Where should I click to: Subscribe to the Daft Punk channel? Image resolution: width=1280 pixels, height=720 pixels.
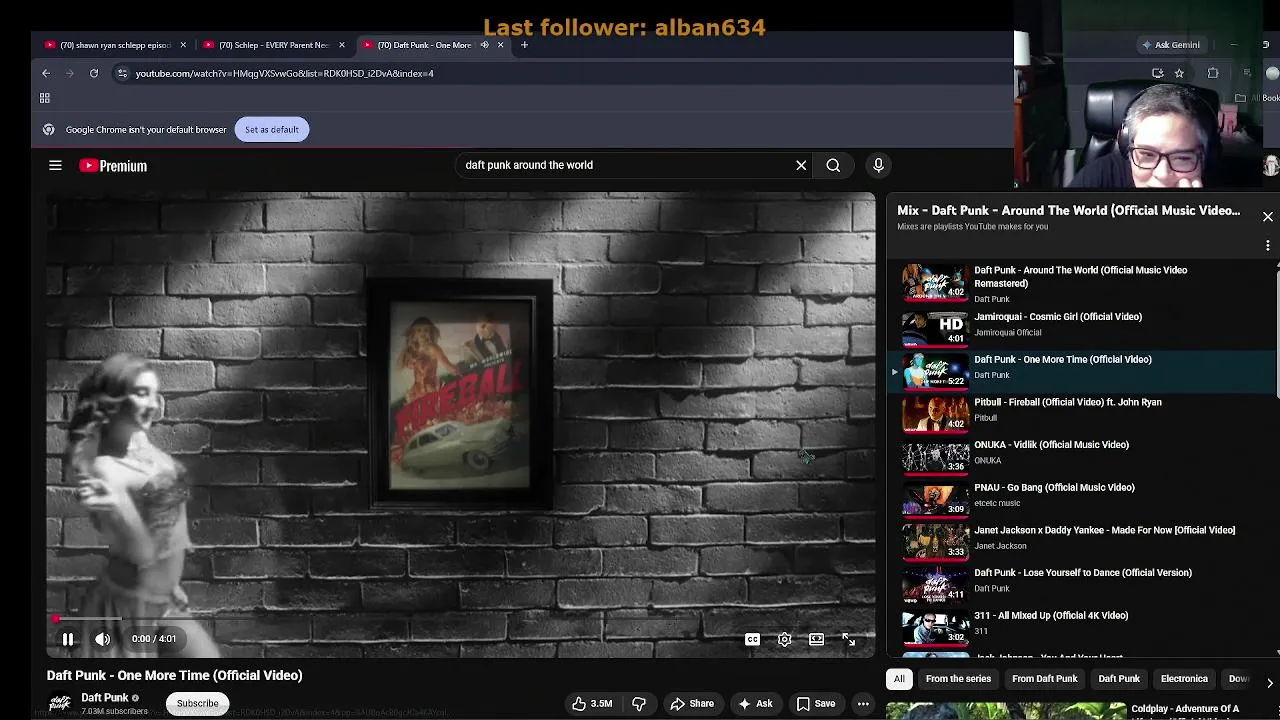tap(197, 703)
